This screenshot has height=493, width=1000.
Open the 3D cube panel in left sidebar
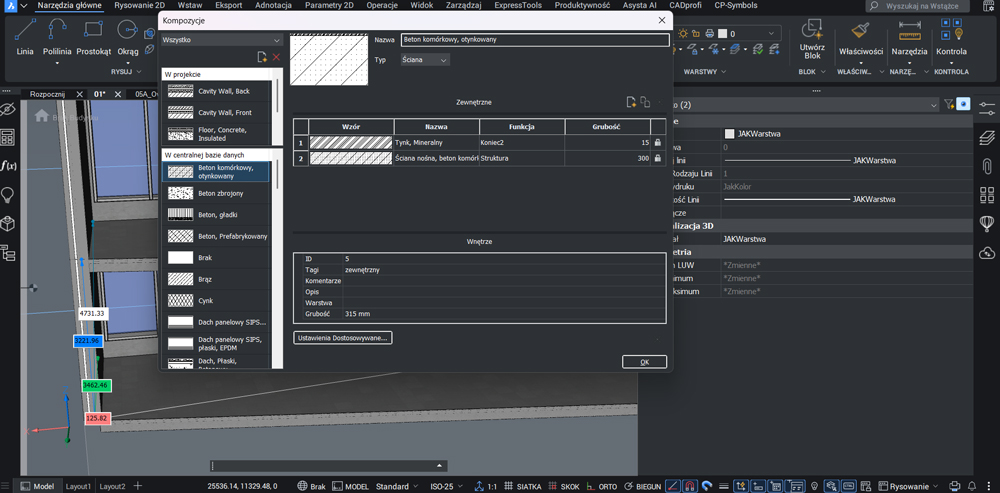pyautogui.click(x=8, y=224)
